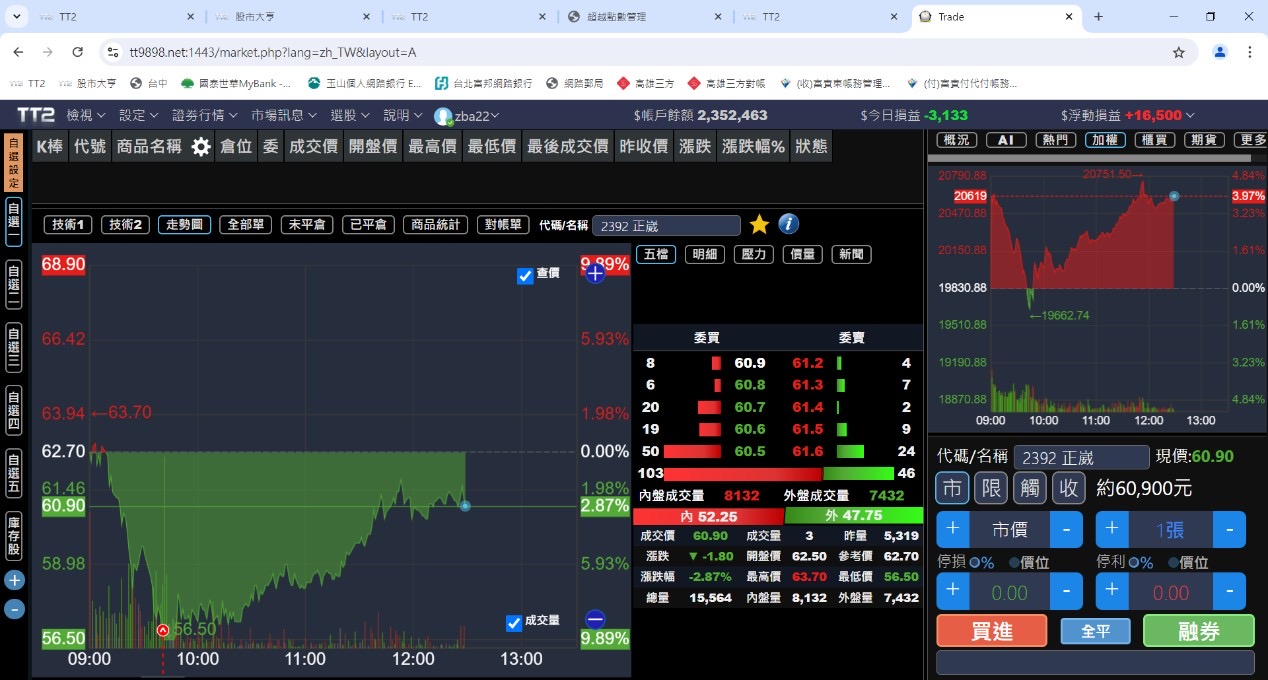Increase order price with plus beside 市價
This screenshot has height=680, width=1268.
(952, 529)
